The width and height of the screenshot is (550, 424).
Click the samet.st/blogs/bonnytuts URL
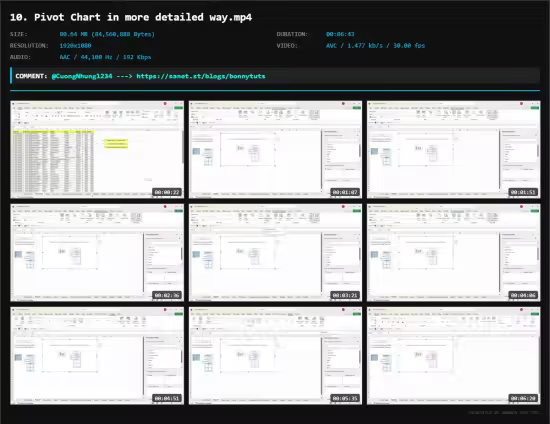click(x=201, y=76)
